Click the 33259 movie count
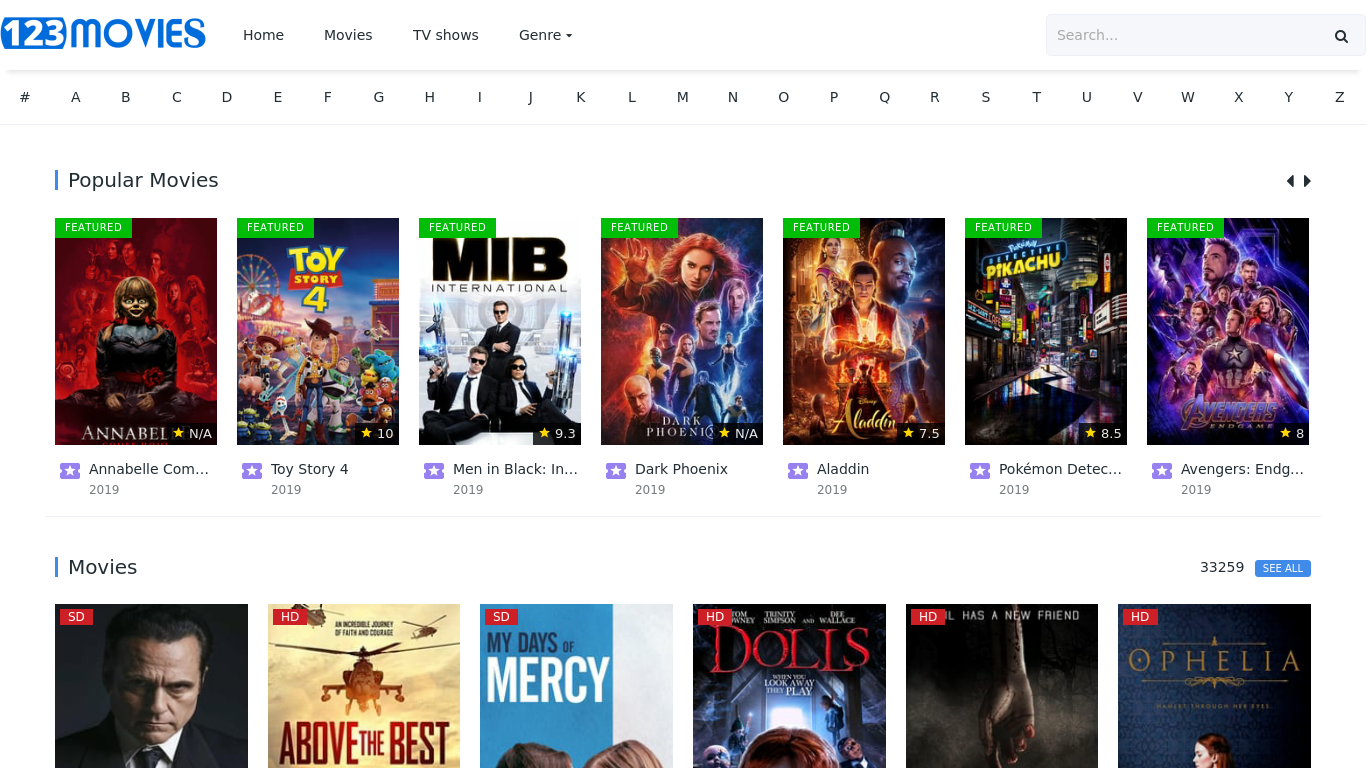Image resolution: width=1366 pixels, height=768 pixels. point(1222,567)
